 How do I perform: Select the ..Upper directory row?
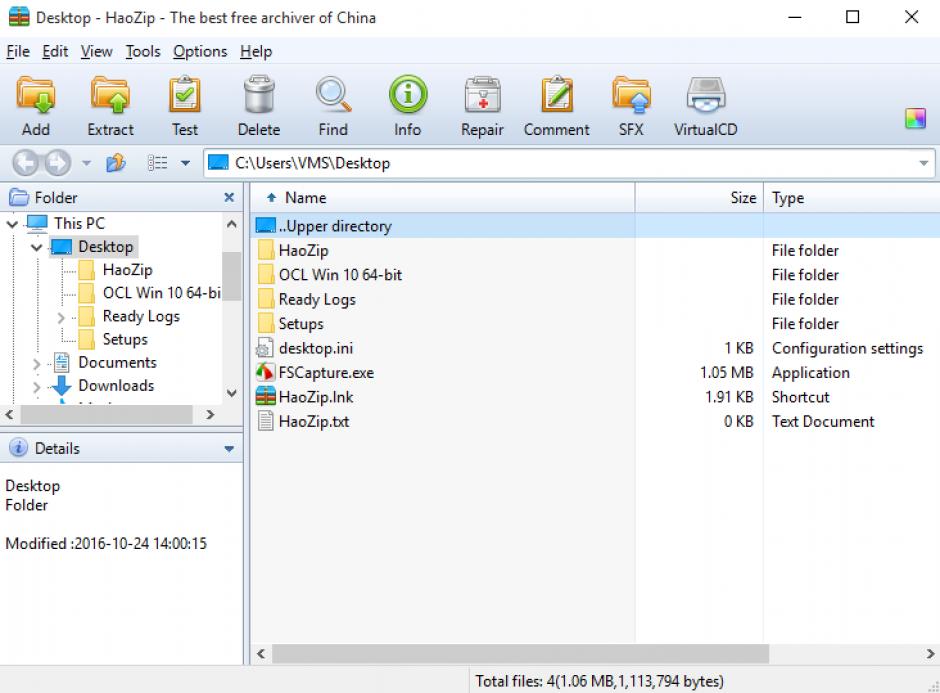[x=595, y=226]
